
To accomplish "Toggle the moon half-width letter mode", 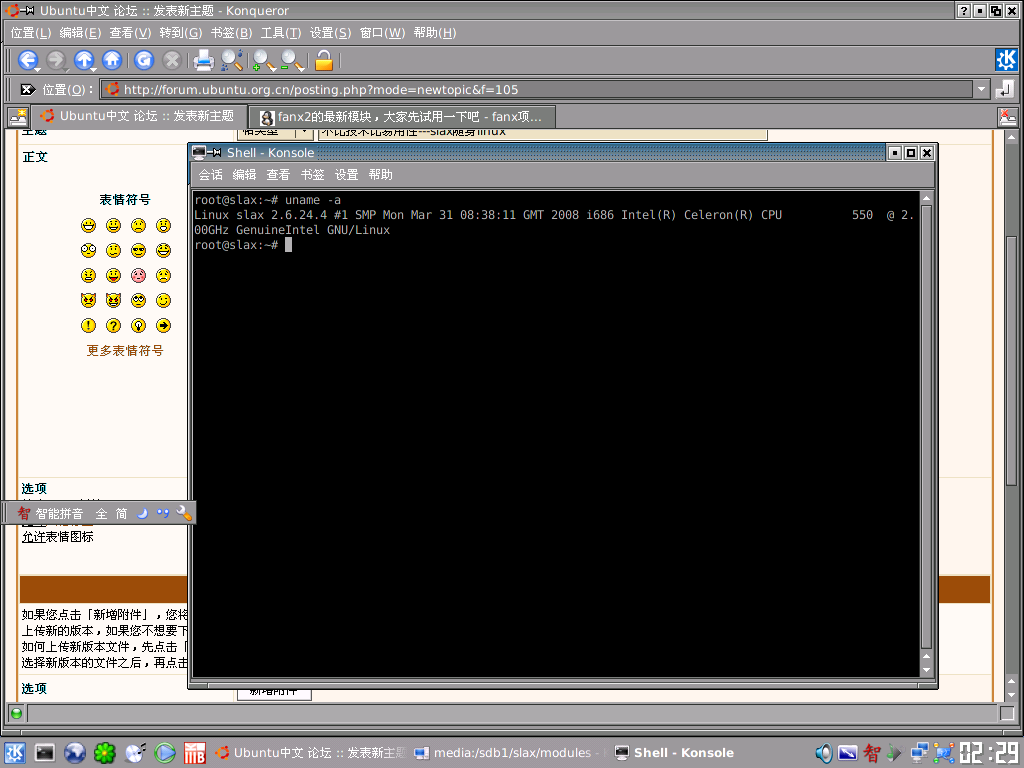I will pyautogui.click(x=142, y=513).
